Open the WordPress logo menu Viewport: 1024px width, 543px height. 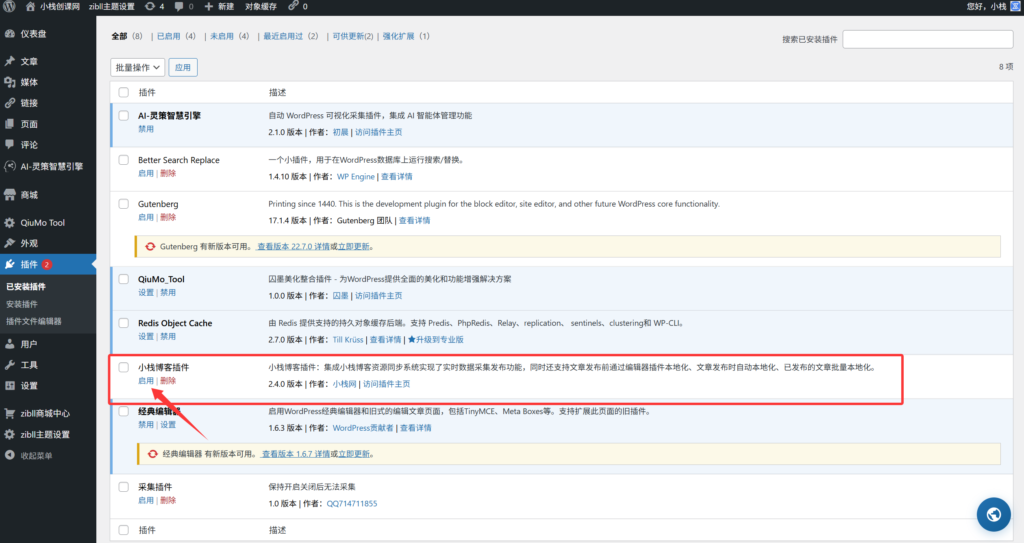(x=9, y=7)
